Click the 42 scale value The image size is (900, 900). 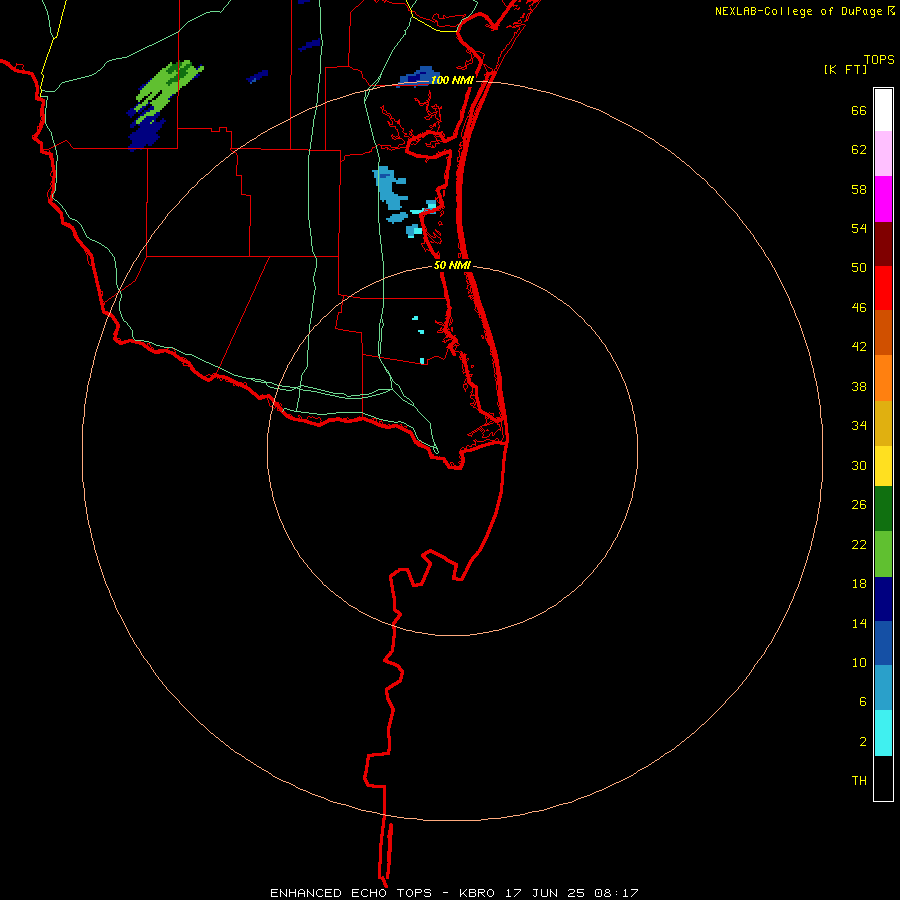click(x=859, y=346)
